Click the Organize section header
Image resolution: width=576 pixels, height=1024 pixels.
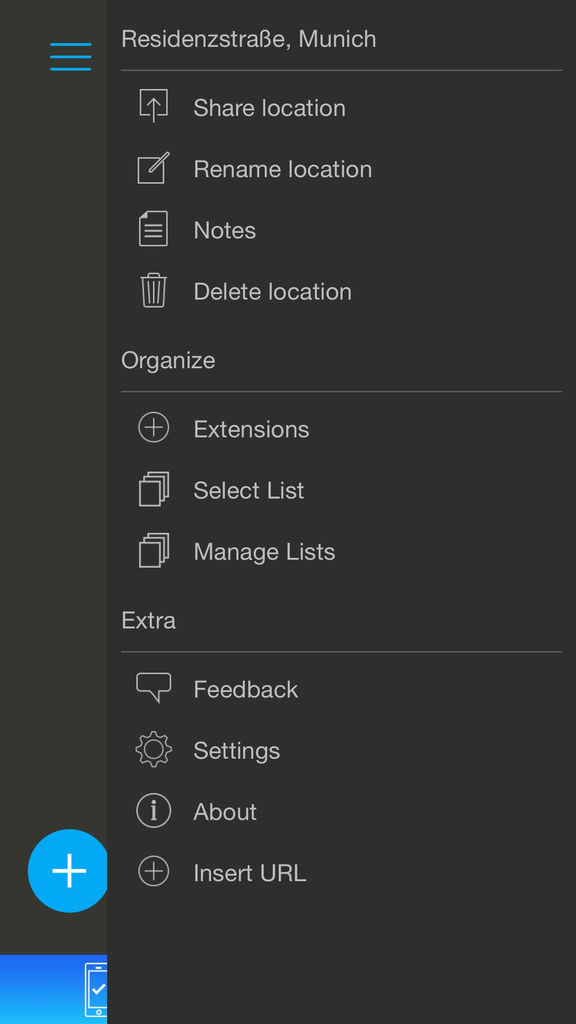(x=168, y=360)
